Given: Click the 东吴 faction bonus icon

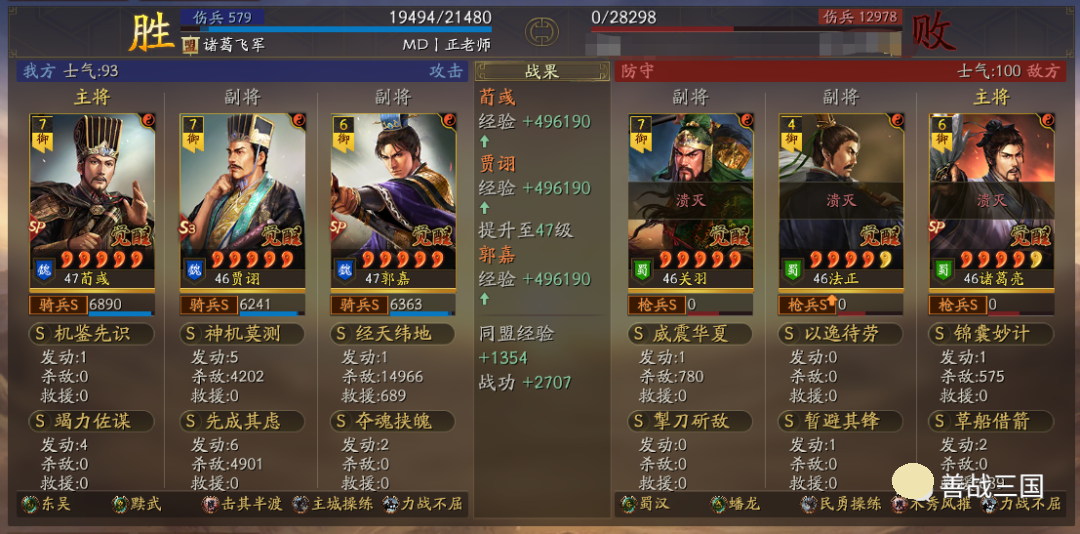Looking at the screenshot, I should pos(30,504).
